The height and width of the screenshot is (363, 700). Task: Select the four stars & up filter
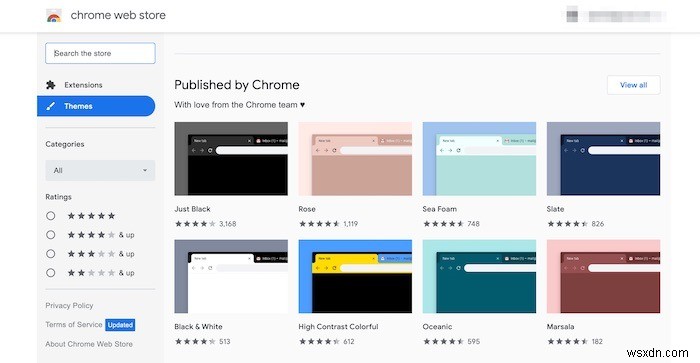click(x=50, y=235)
